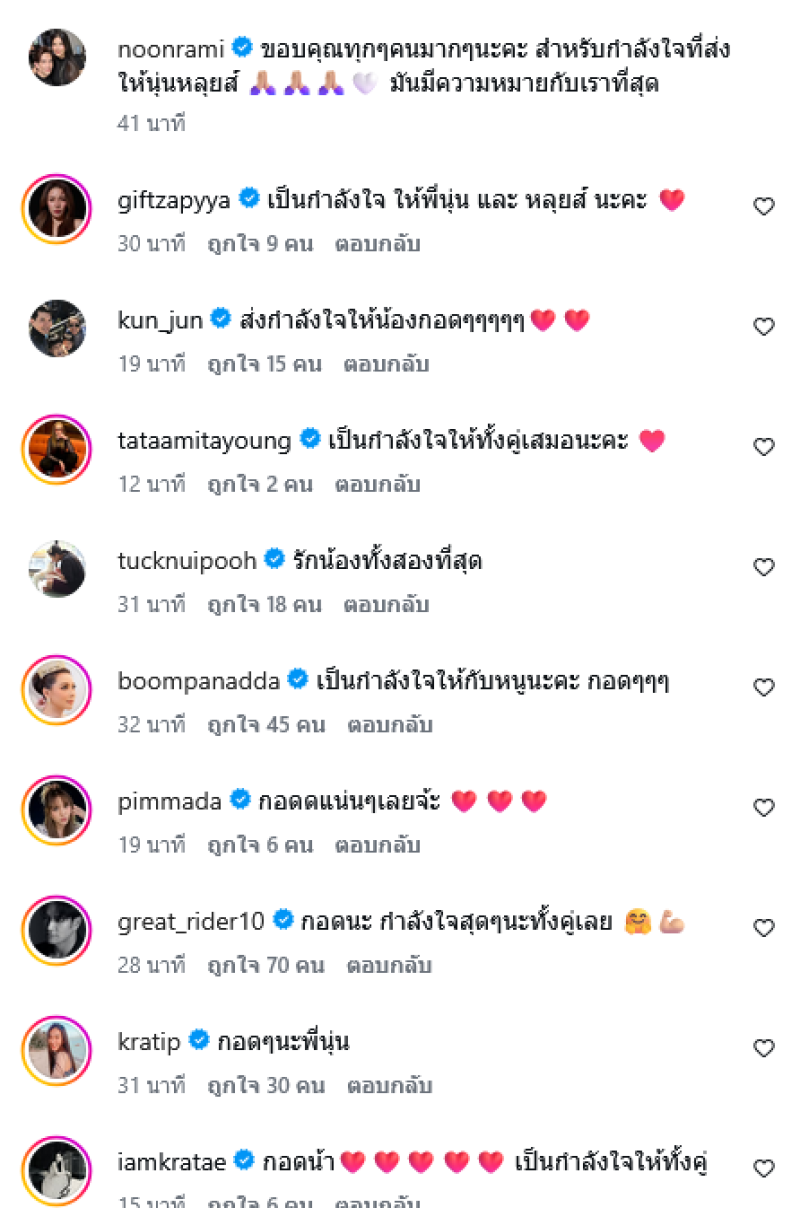800x1208 pixels.
Task: Like iamkratae's comment with the heart
Action: (x=764, y=1168)
